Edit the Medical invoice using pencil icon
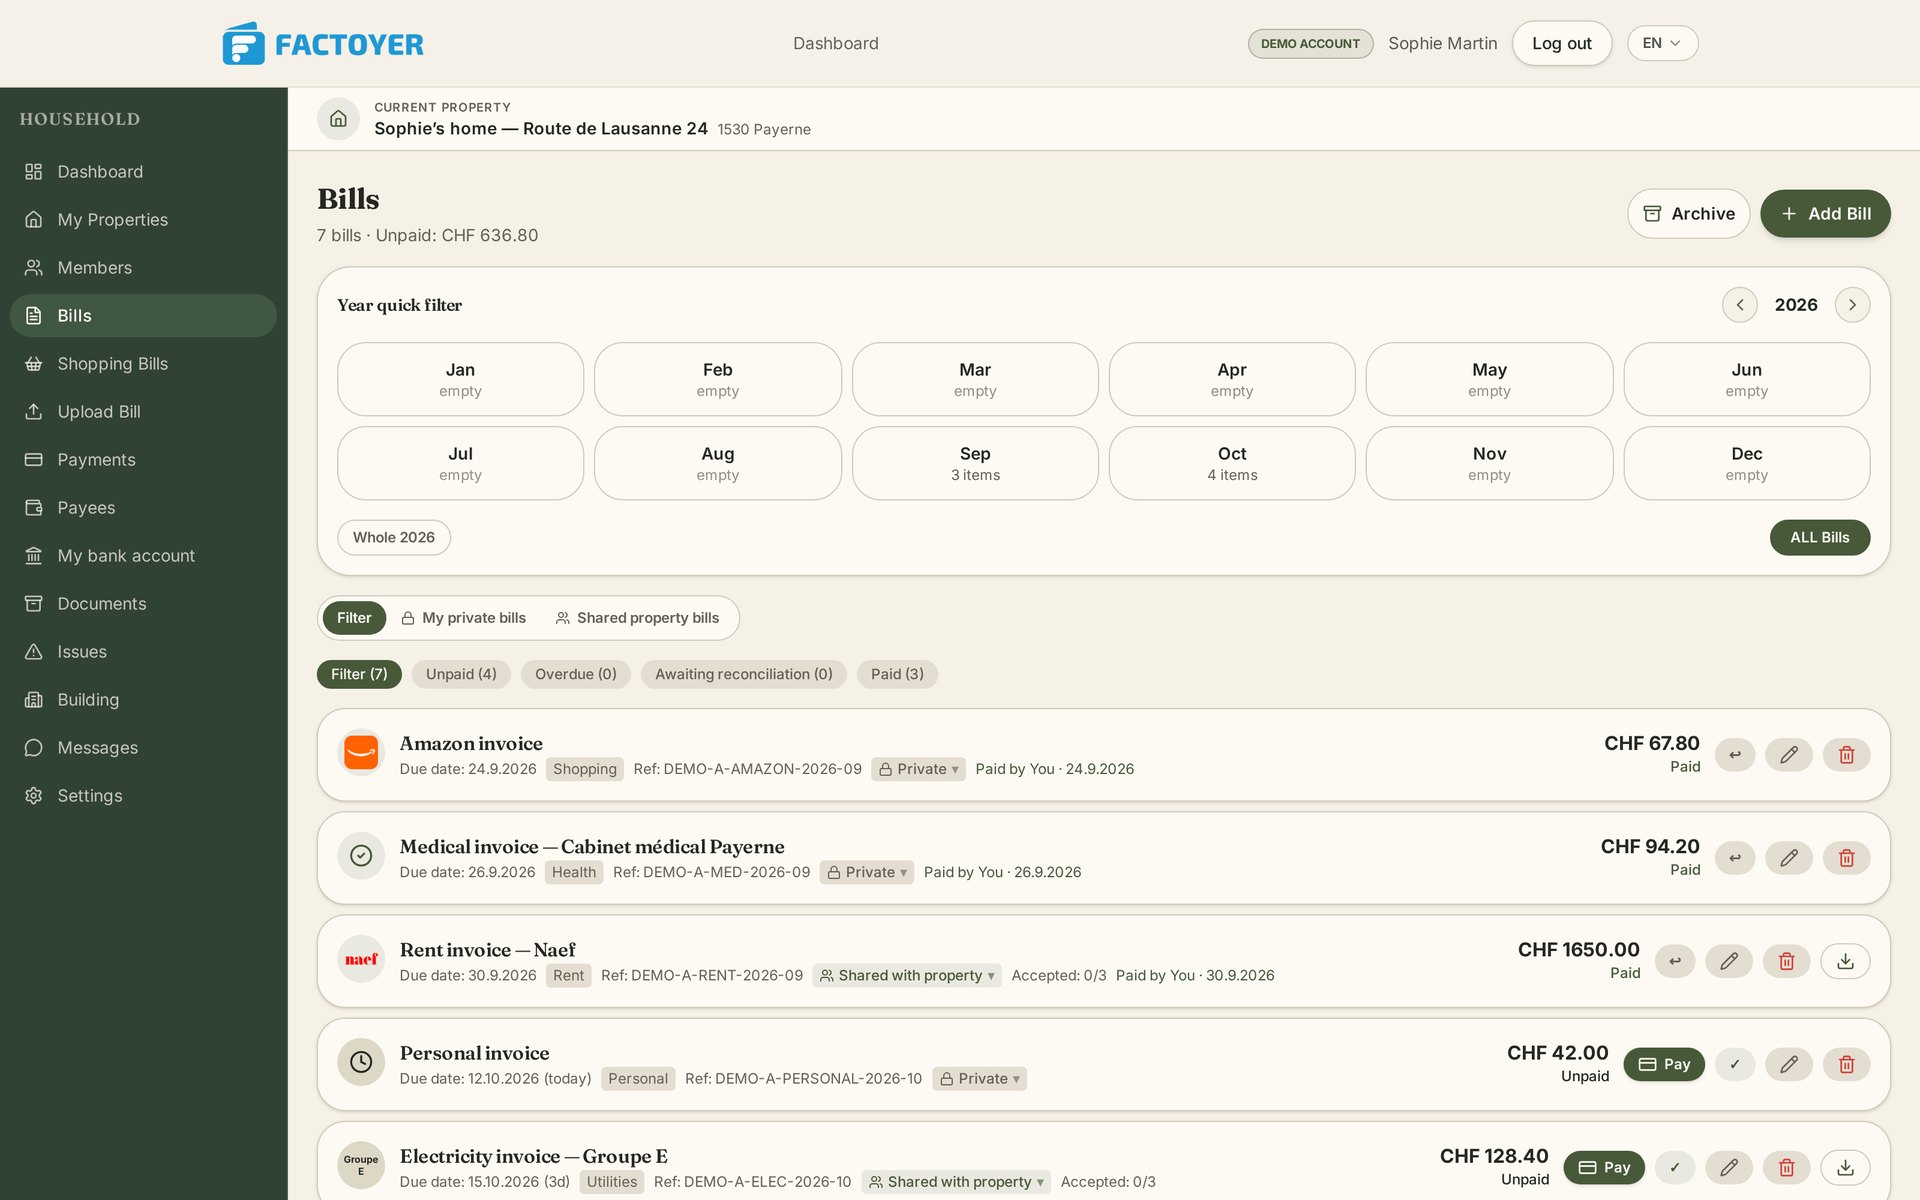Screen dimensions: 1920x1200 click(x=1788, y=858)
